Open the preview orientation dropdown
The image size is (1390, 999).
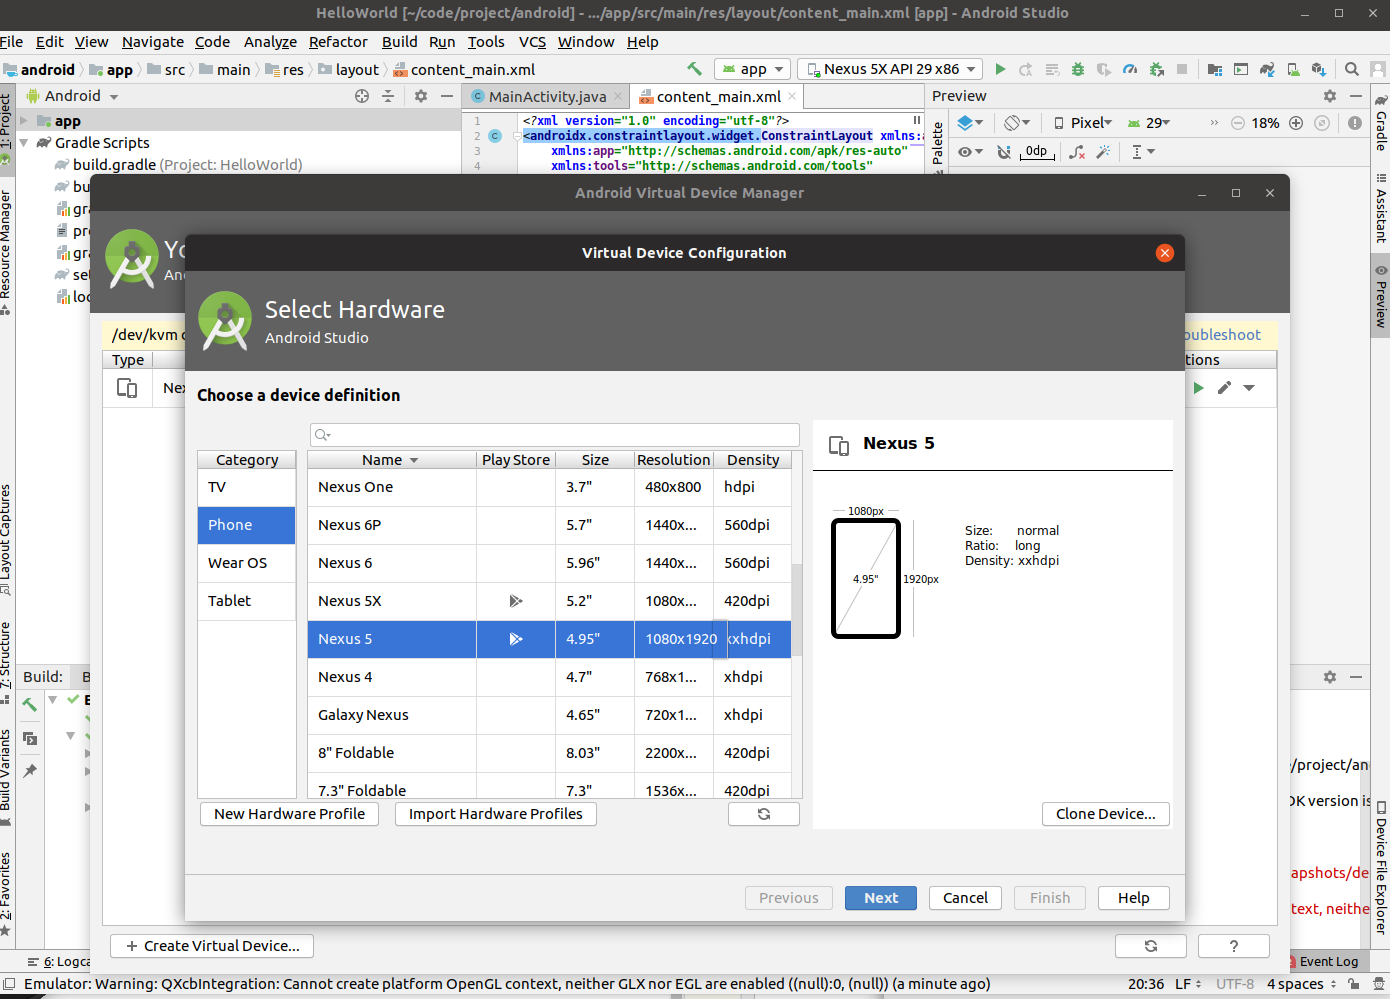coord(1017,123)
